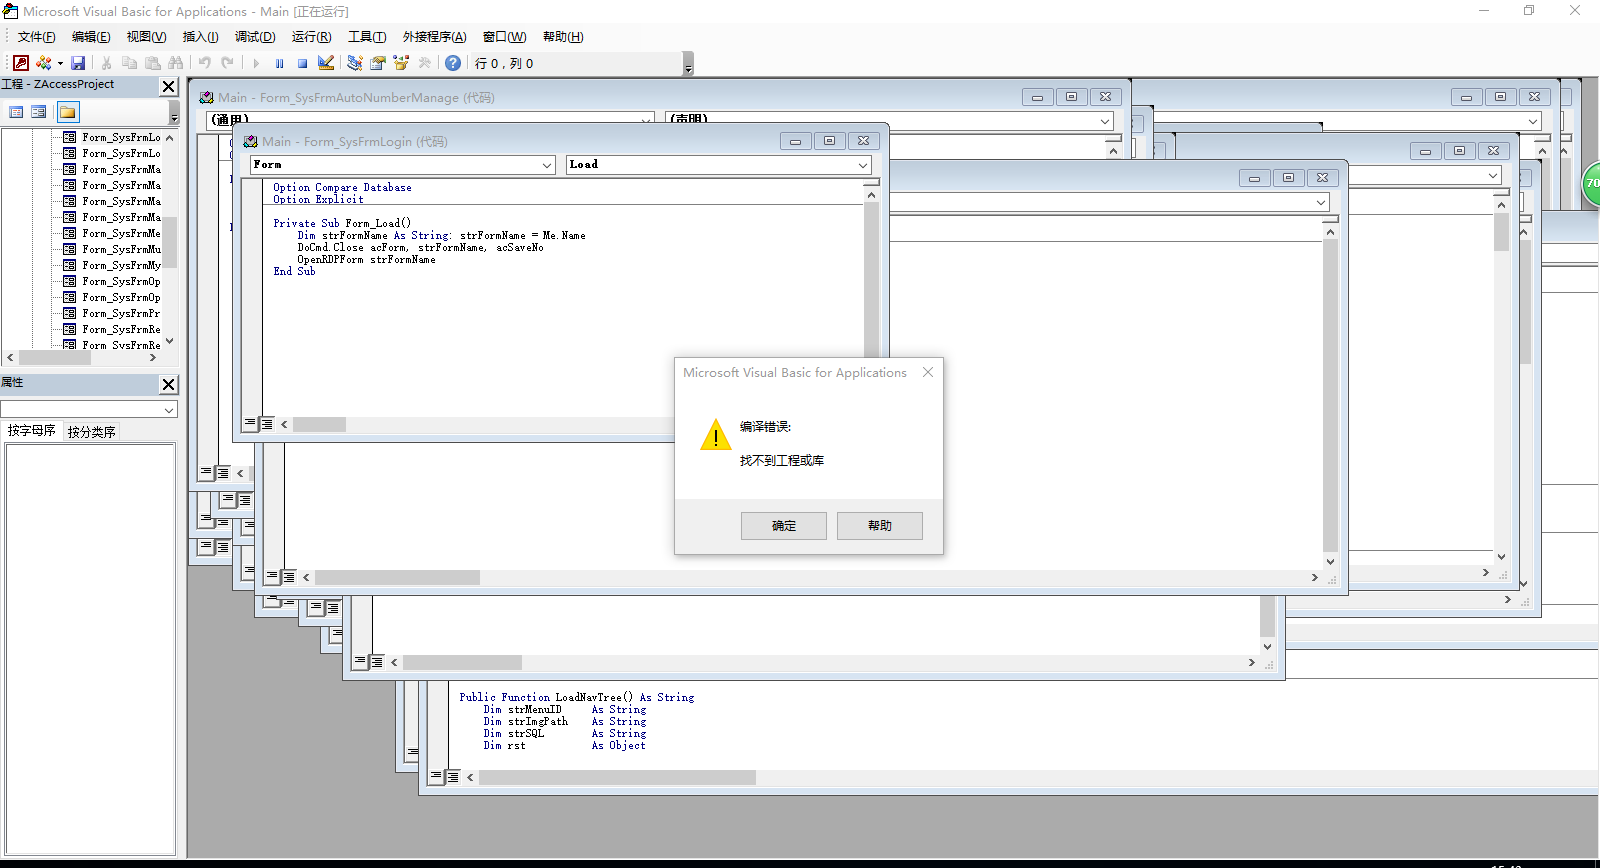This screenshot has width=1600, height=868.
Task: Open the 运行(R) menu
Action: tap(311, 37)
